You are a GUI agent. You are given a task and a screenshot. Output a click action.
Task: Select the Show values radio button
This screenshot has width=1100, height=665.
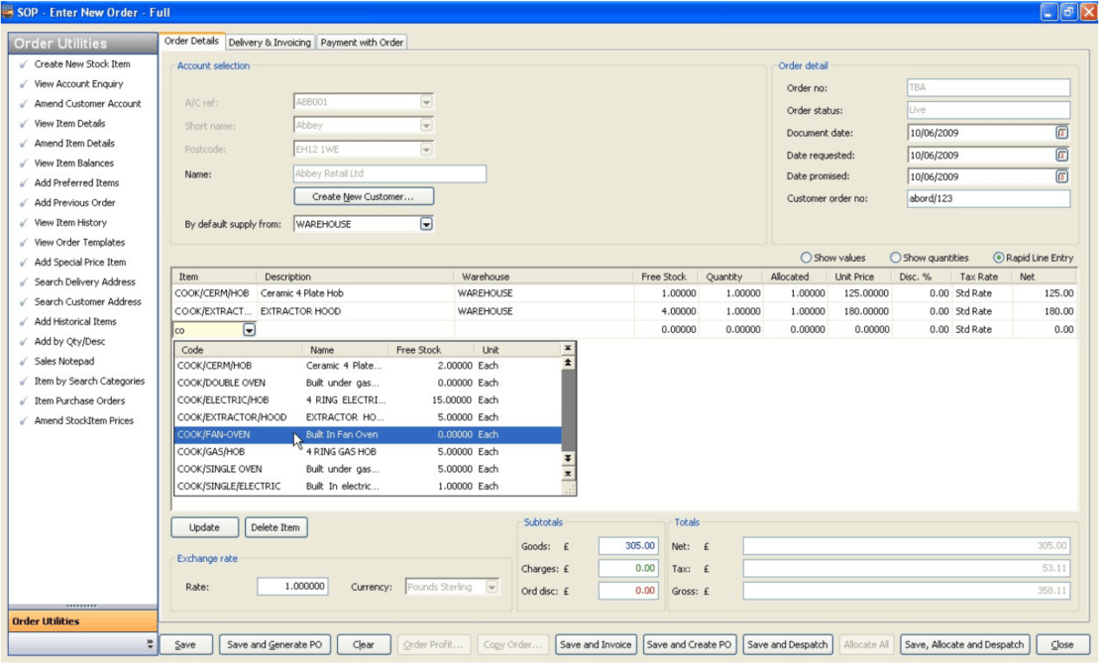click(x=806, y=257)
